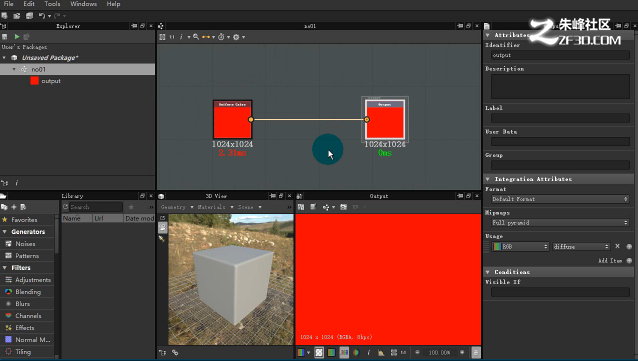
Task: Open the File menu
Action: (x=8, y=4)
